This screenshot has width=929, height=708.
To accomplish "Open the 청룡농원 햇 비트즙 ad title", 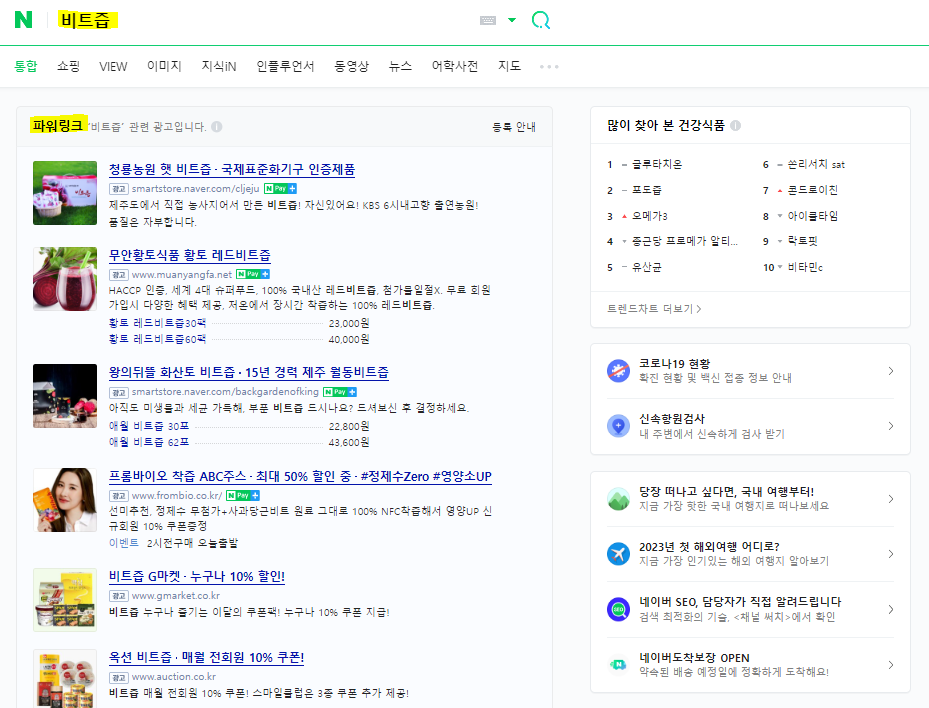I will [232, 169].
